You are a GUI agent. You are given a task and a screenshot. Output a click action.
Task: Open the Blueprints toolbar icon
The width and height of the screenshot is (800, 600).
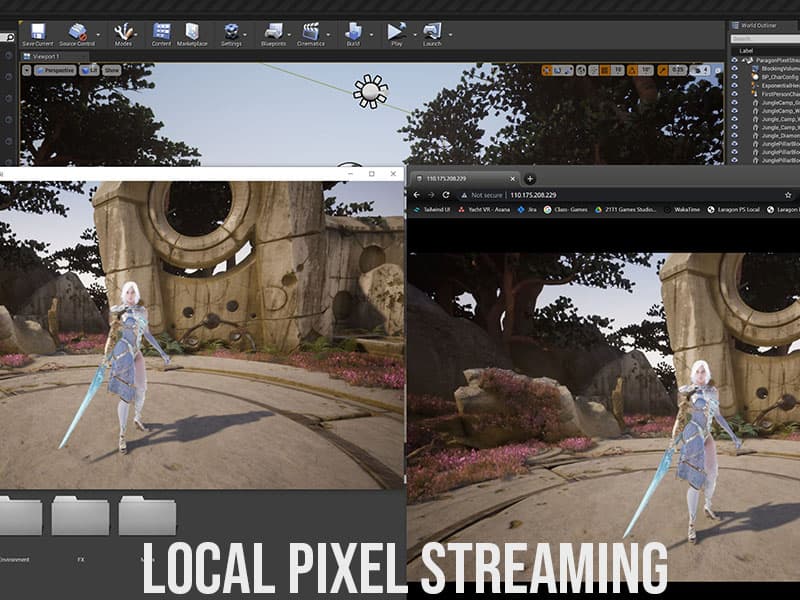pos(273,32)
